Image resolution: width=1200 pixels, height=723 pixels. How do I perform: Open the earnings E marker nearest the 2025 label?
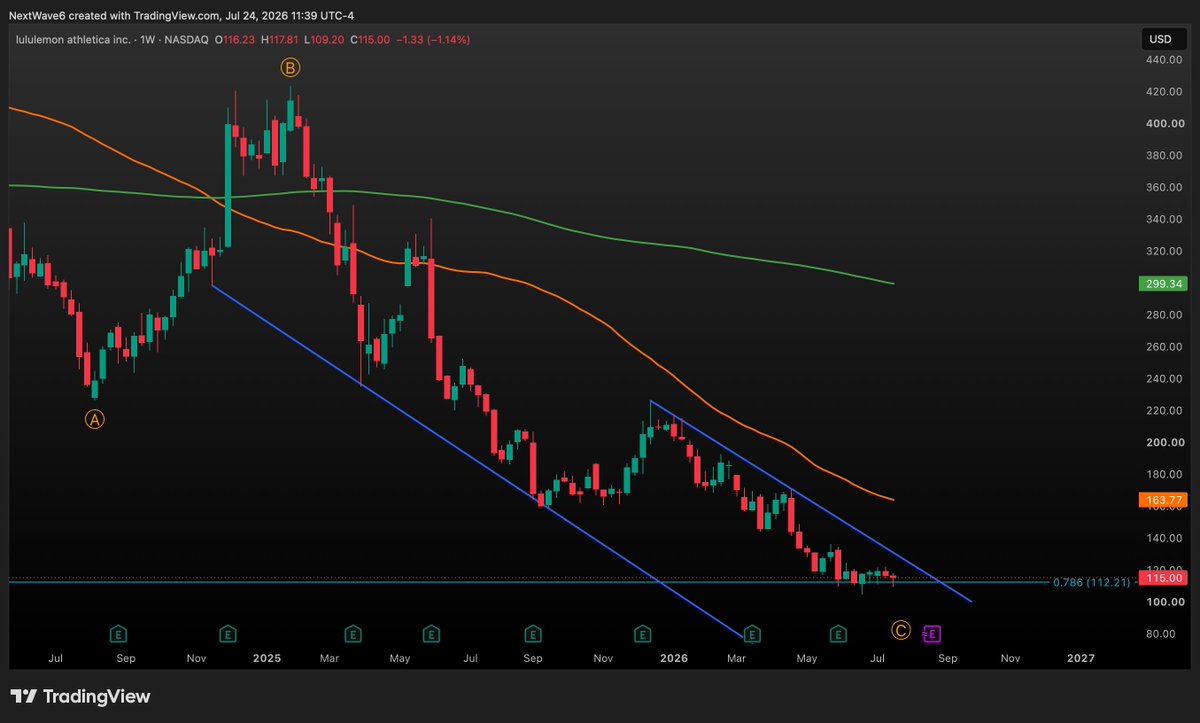(x=228, y=633)
